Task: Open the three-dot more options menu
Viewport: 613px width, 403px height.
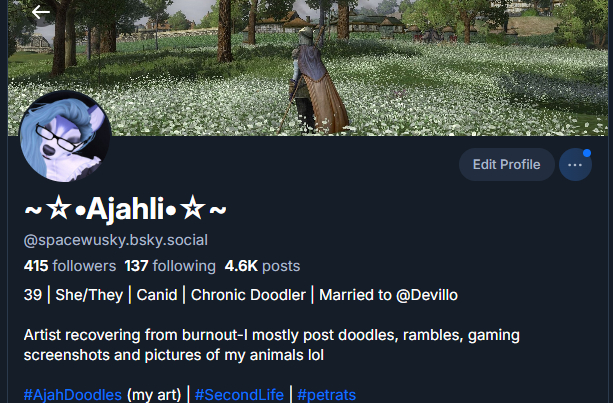Action: click(x=575, y=165)
